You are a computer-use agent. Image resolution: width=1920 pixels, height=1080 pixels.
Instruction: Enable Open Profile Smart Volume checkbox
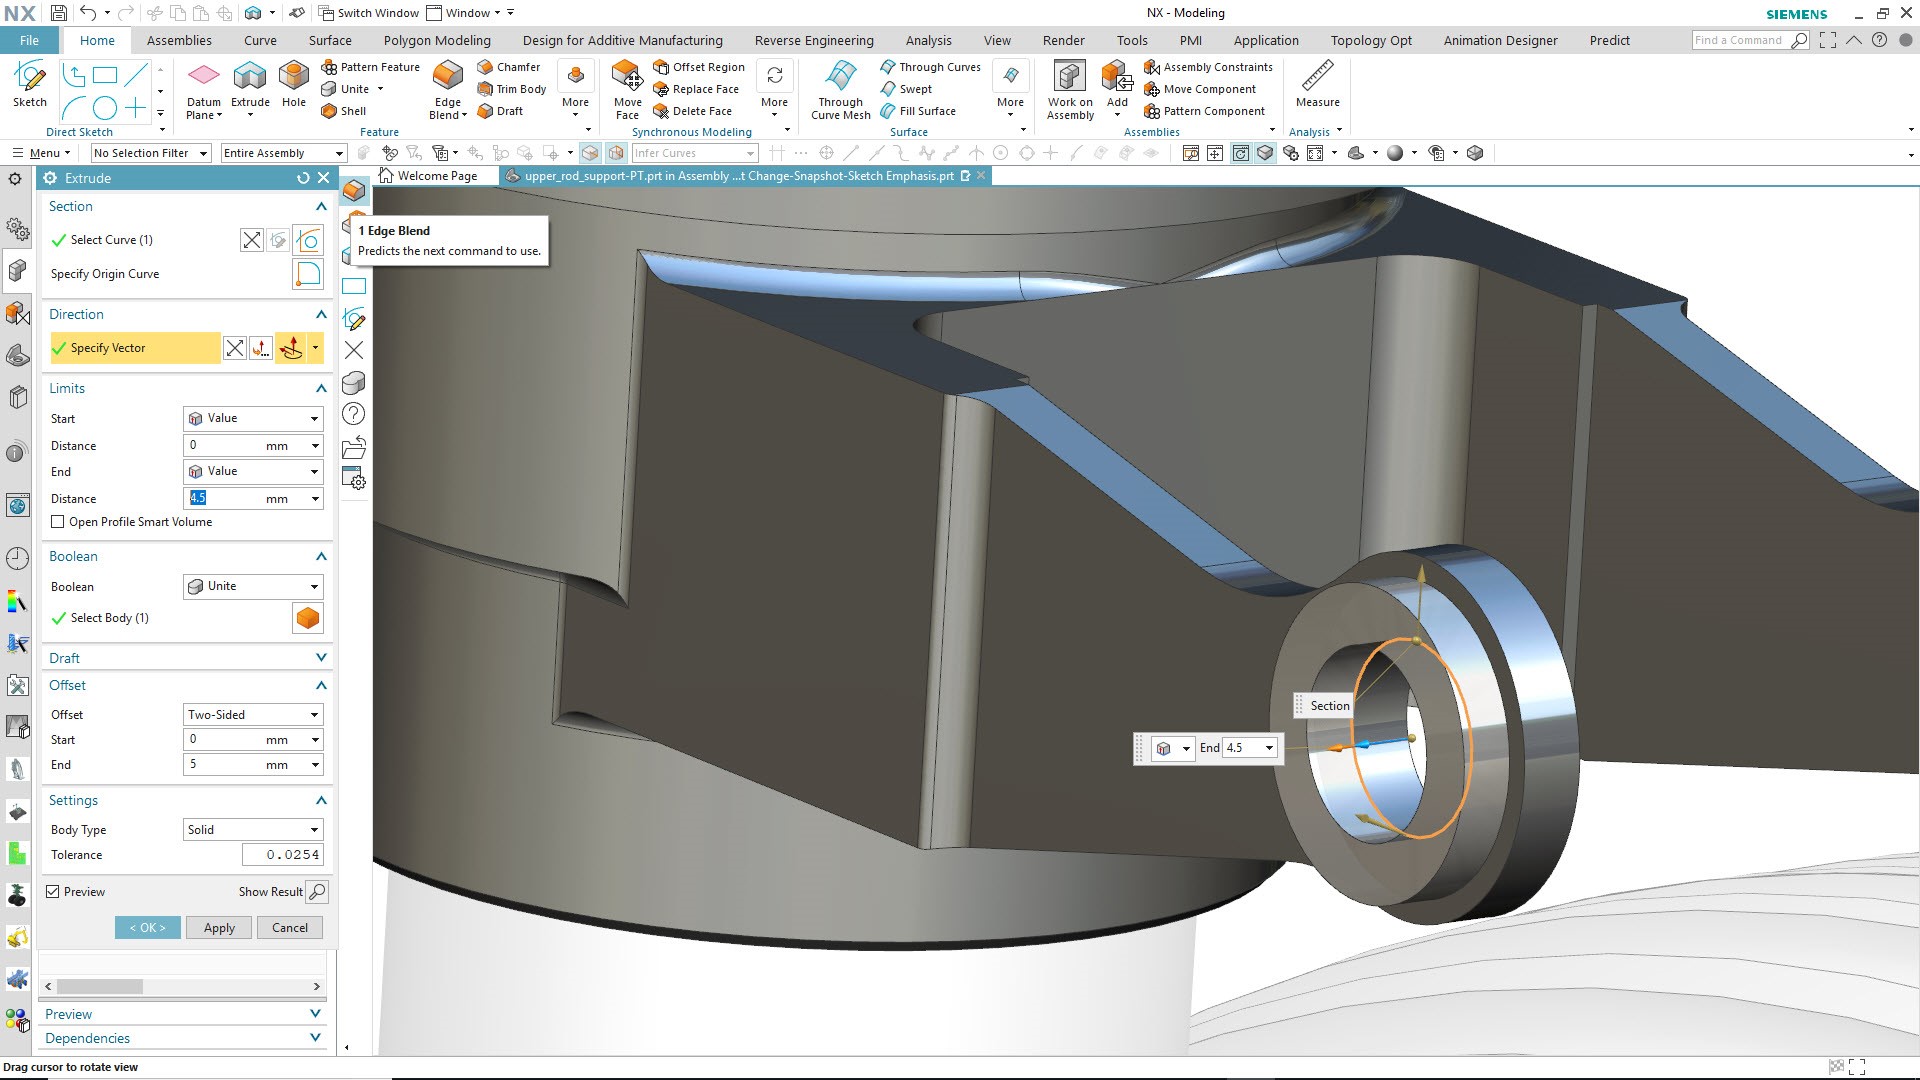tap(58, 522)
